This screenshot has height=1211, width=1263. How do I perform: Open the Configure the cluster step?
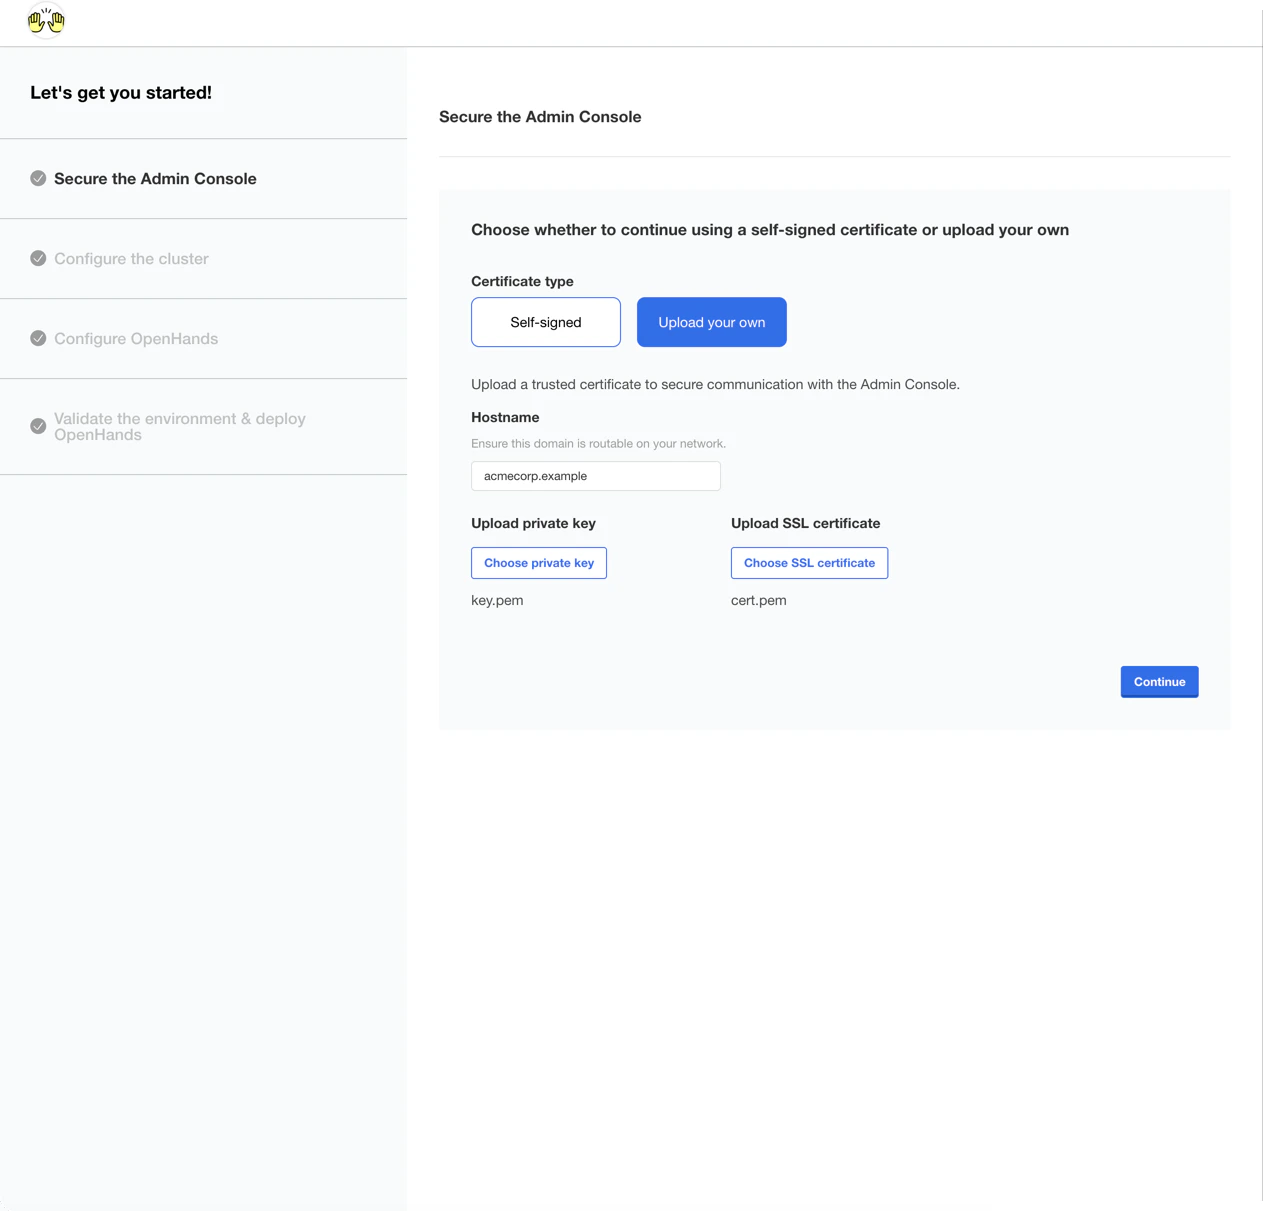pos(131,258)
